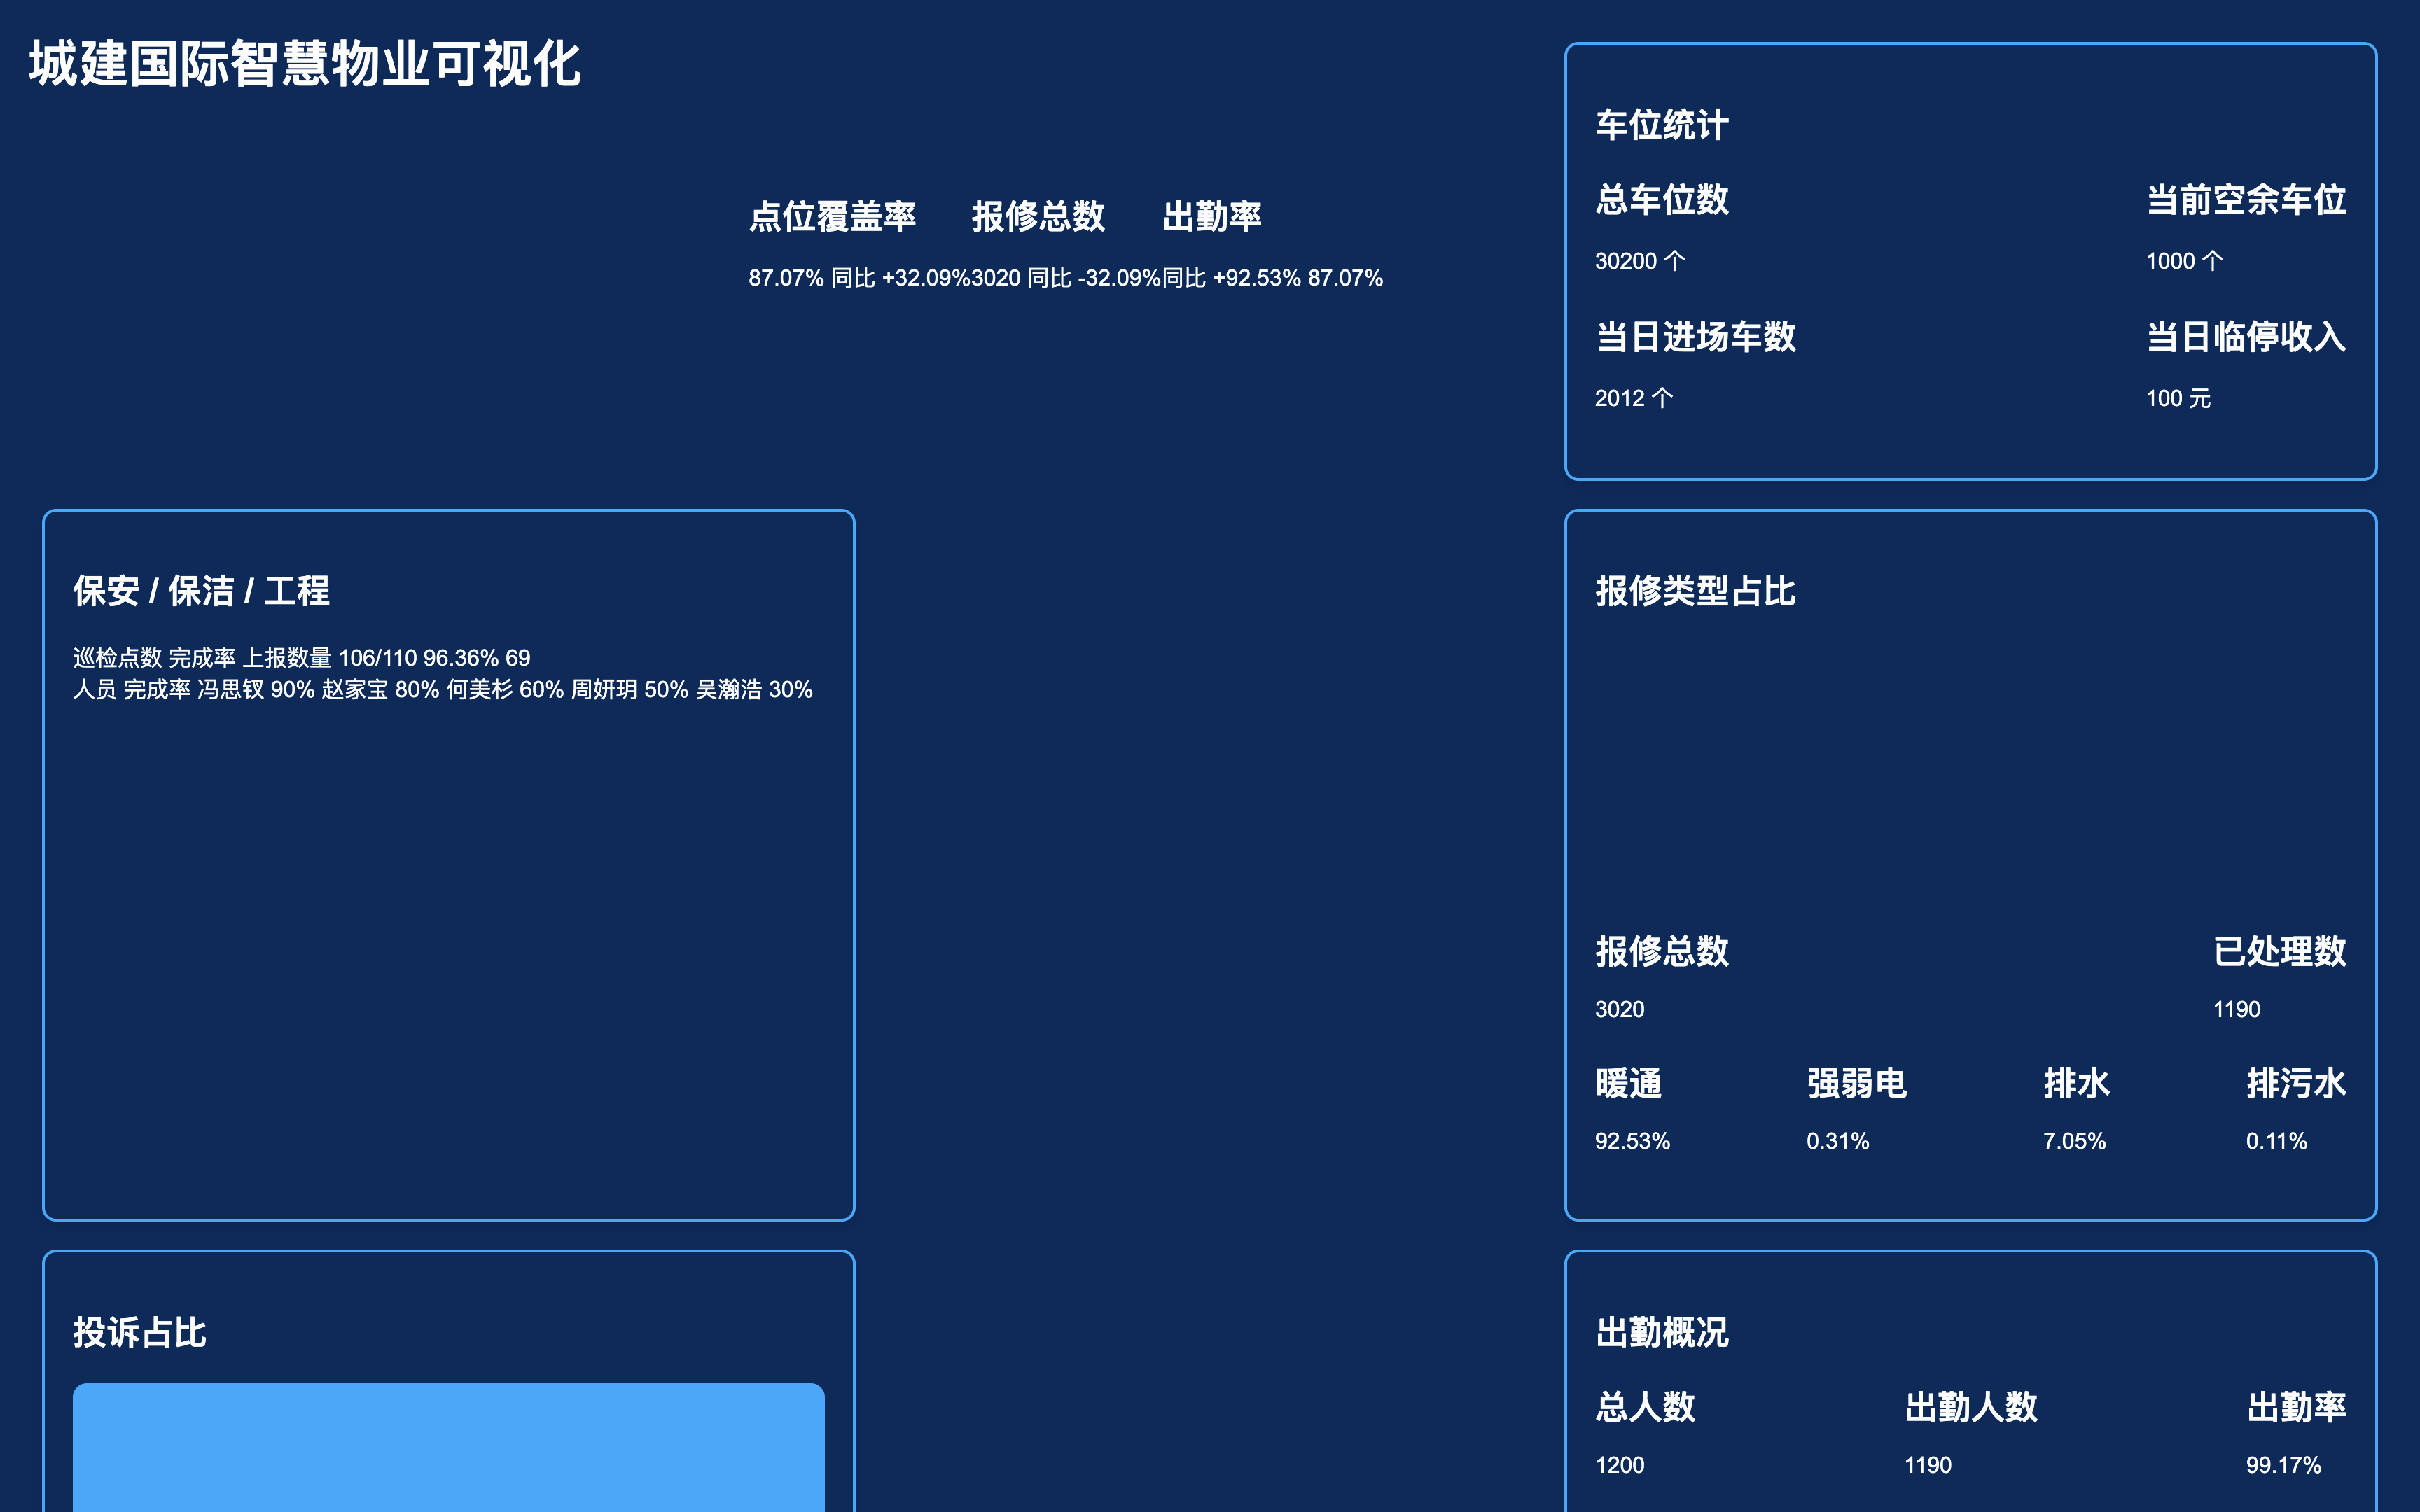Select the 点位覆盖率 header label
Image resolution: width=2420 pixels, height=1512 pixels.
click(x=832, y=216)
